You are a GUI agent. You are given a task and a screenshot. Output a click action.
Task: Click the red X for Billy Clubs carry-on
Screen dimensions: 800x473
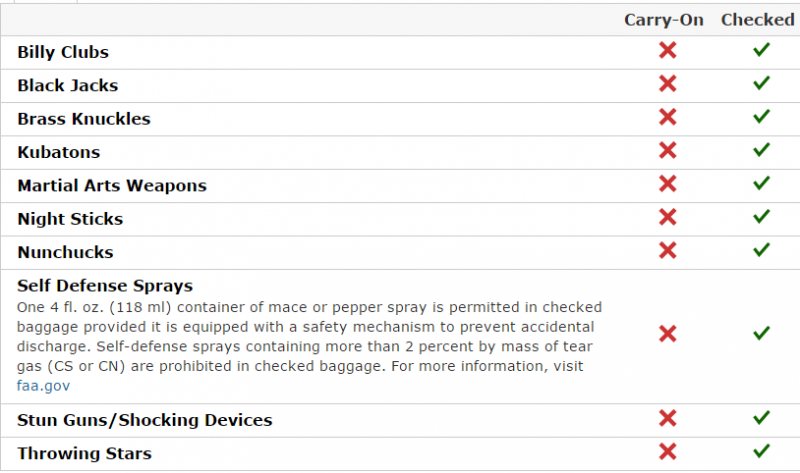point(668,51)
